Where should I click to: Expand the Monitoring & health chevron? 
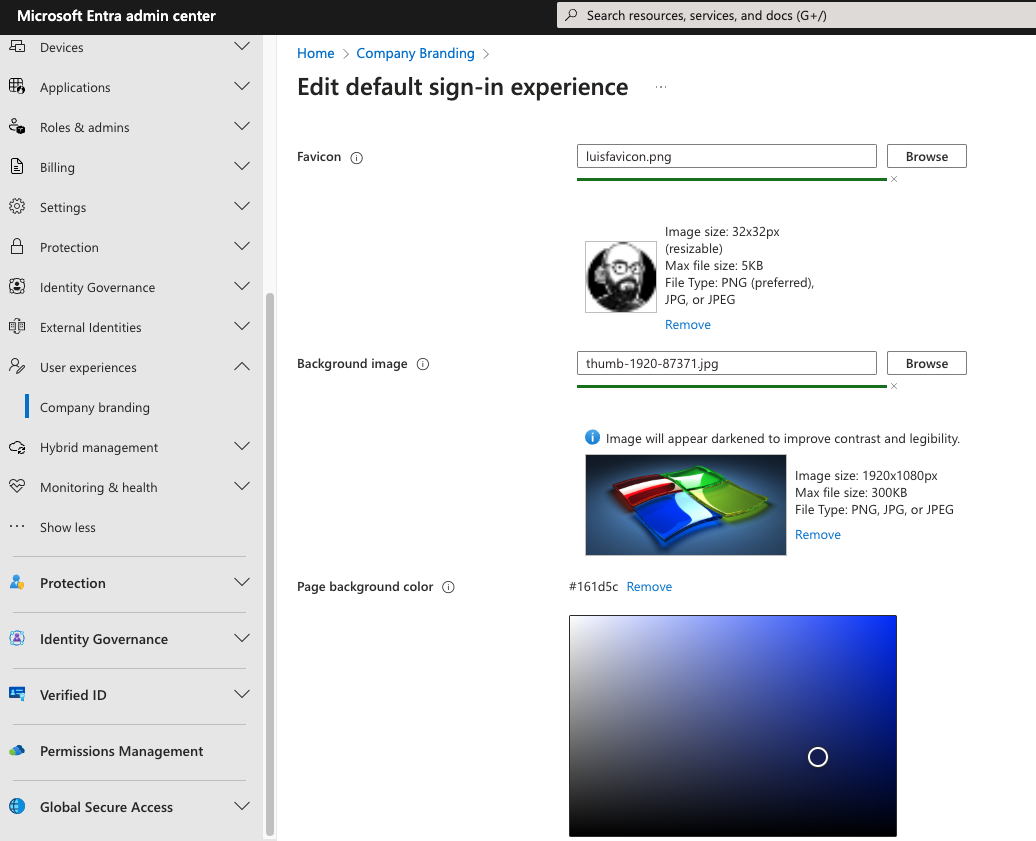pyautogui.click(x=242, y=487)
